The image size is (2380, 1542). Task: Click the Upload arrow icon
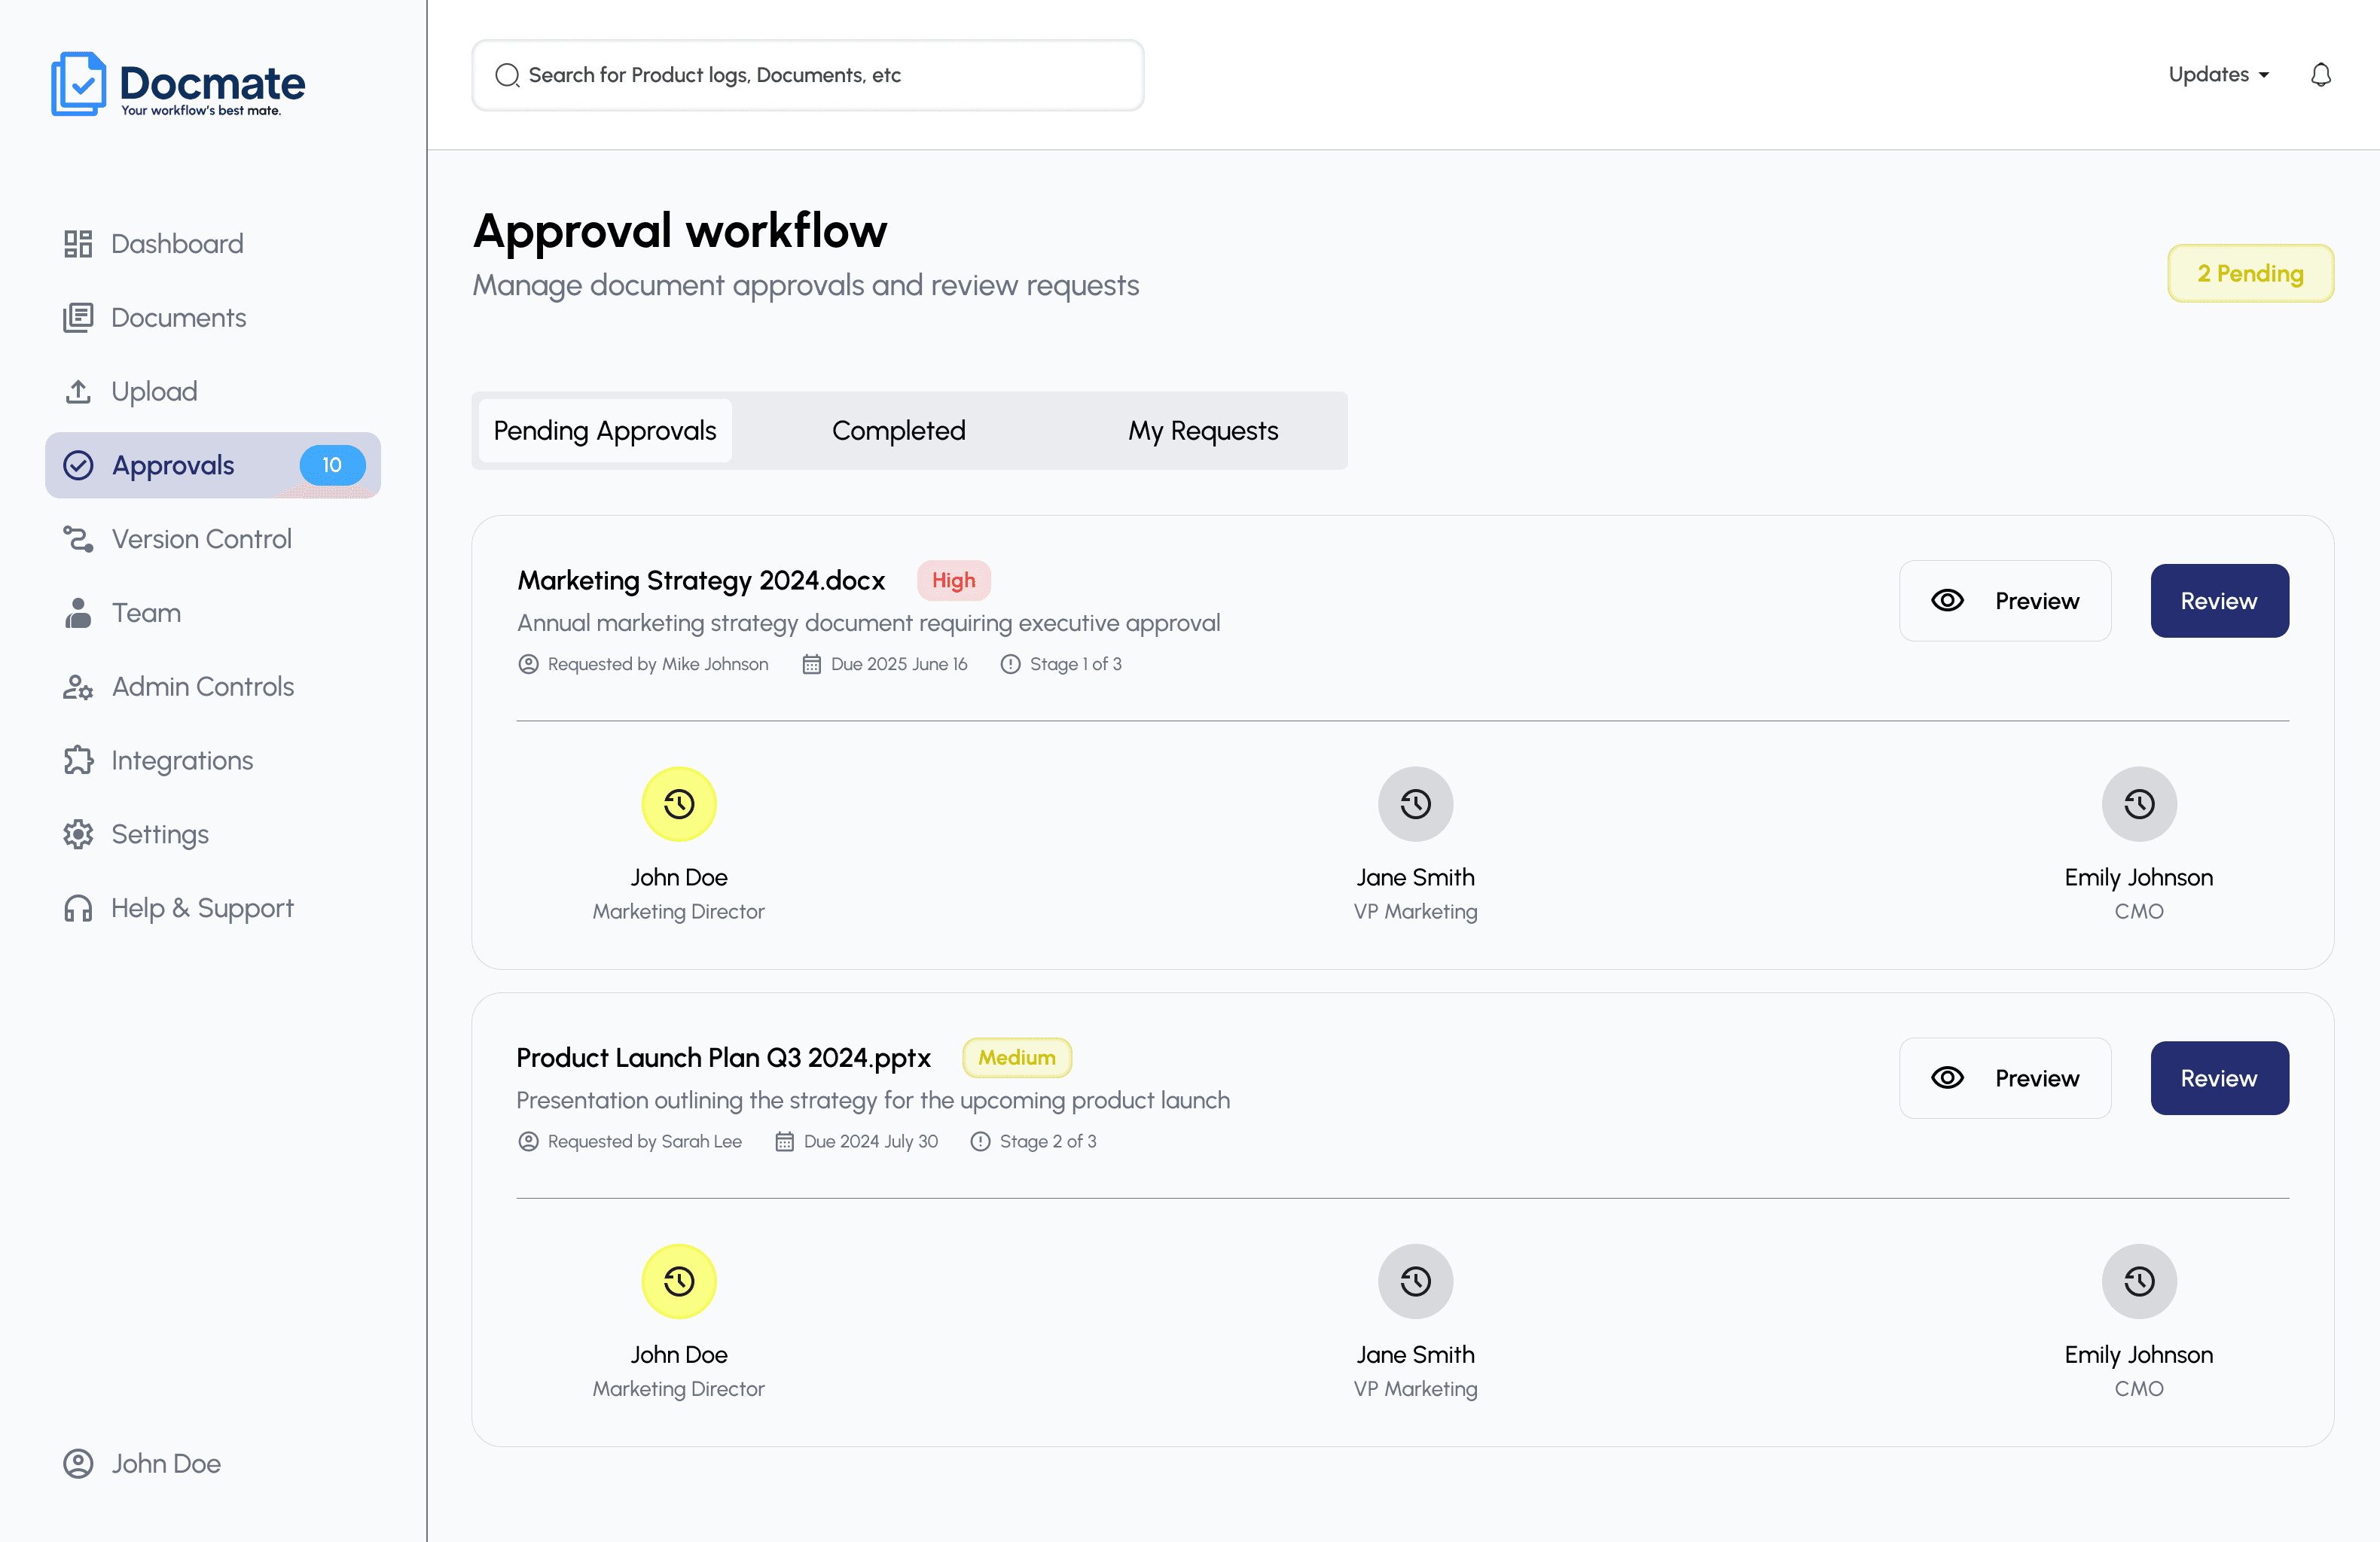coord(78,392)
